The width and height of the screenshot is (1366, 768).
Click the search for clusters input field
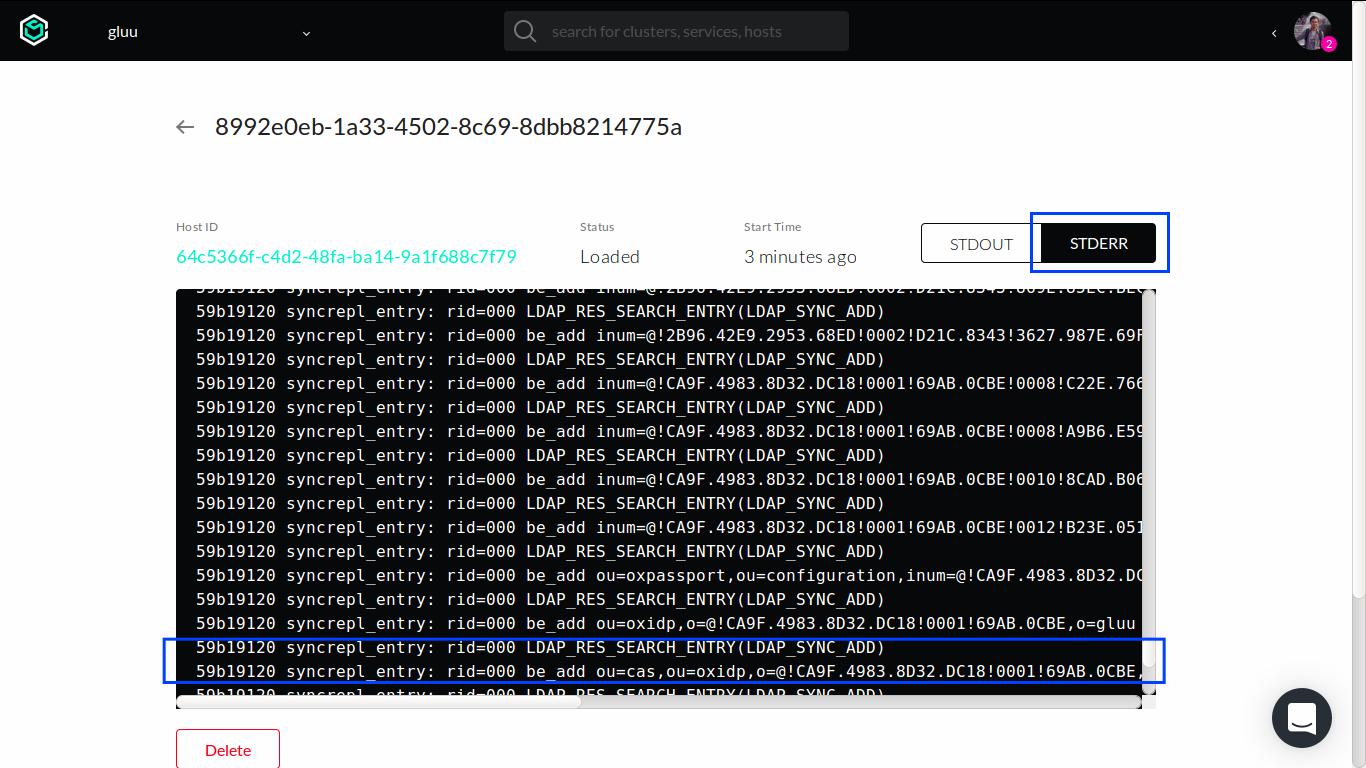676,31
